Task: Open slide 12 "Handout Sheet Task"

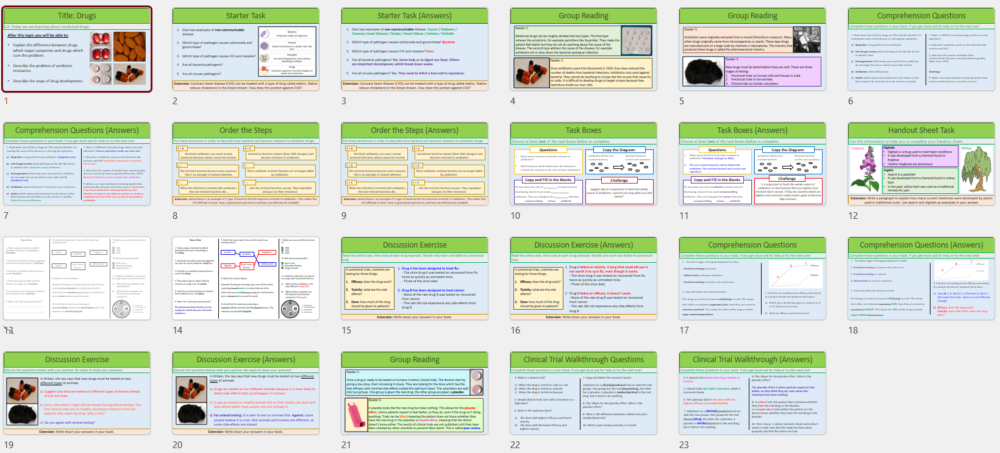Action: (x=922, y=164)
